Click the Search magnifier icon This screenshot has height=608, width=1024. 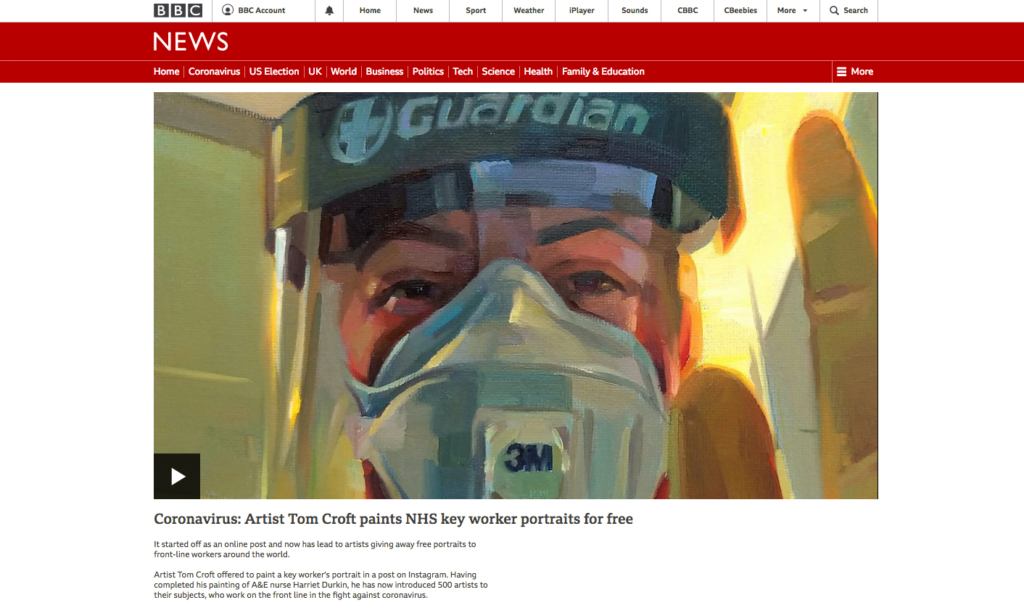834,10
